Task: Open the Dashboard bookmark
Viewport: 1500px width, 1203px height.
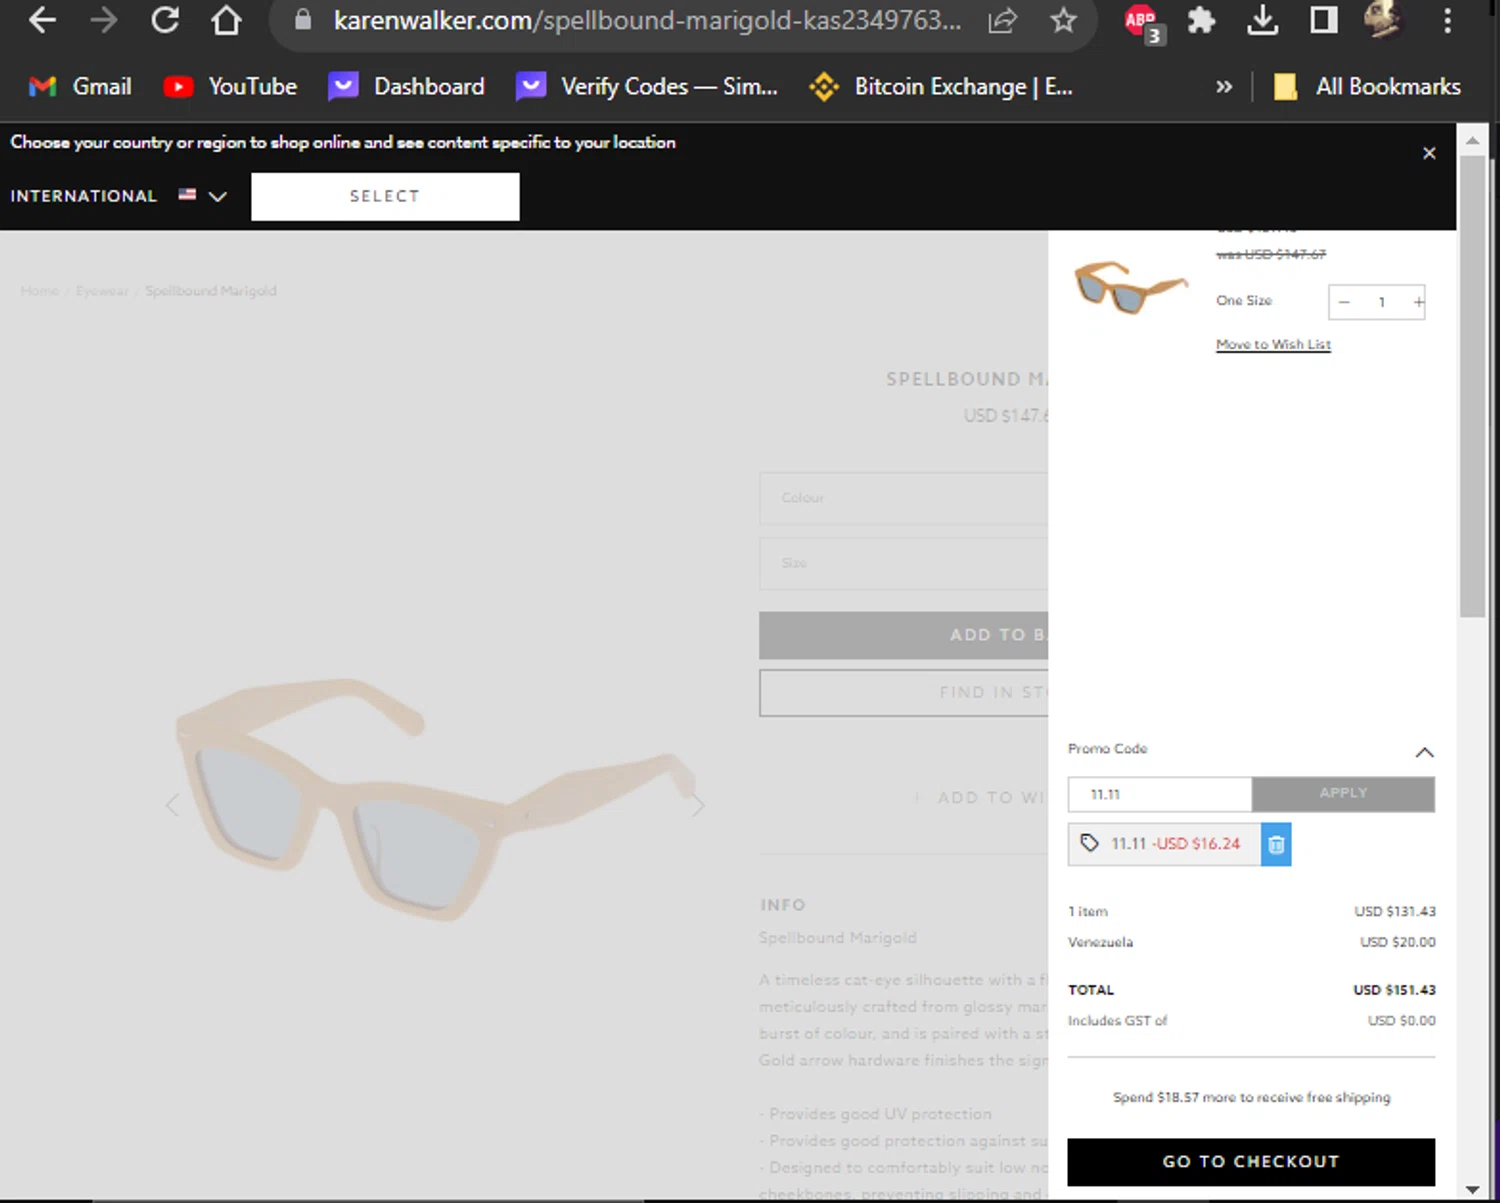Action: click(406, 87)
